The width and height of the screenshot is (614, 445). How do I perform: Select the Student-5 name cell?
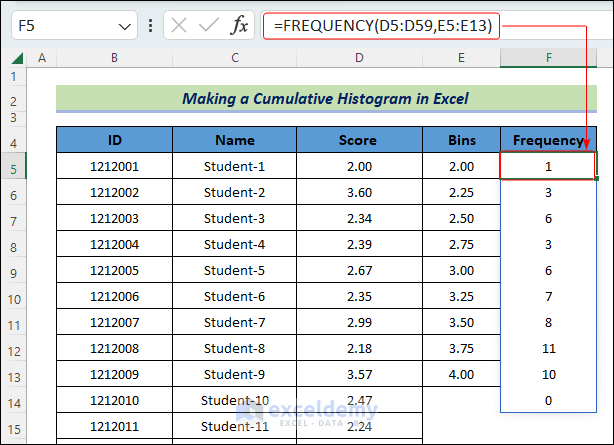[235, 271]
